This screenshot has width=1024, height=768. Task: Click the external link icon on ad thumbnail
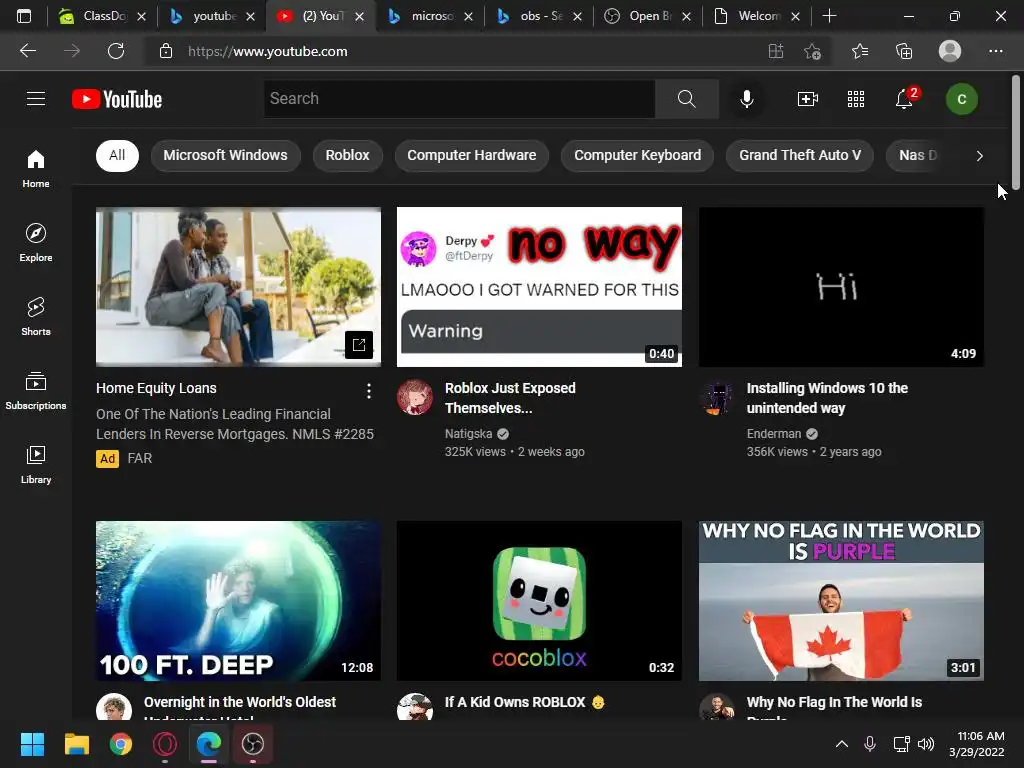click(x=359, y=345)
